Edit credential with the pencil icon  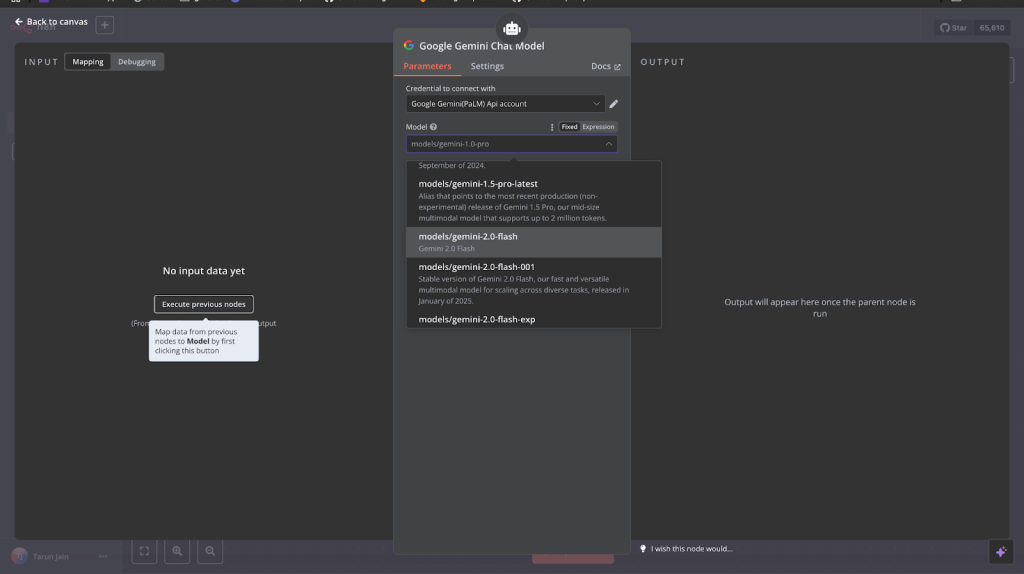[x=613, y=104]
